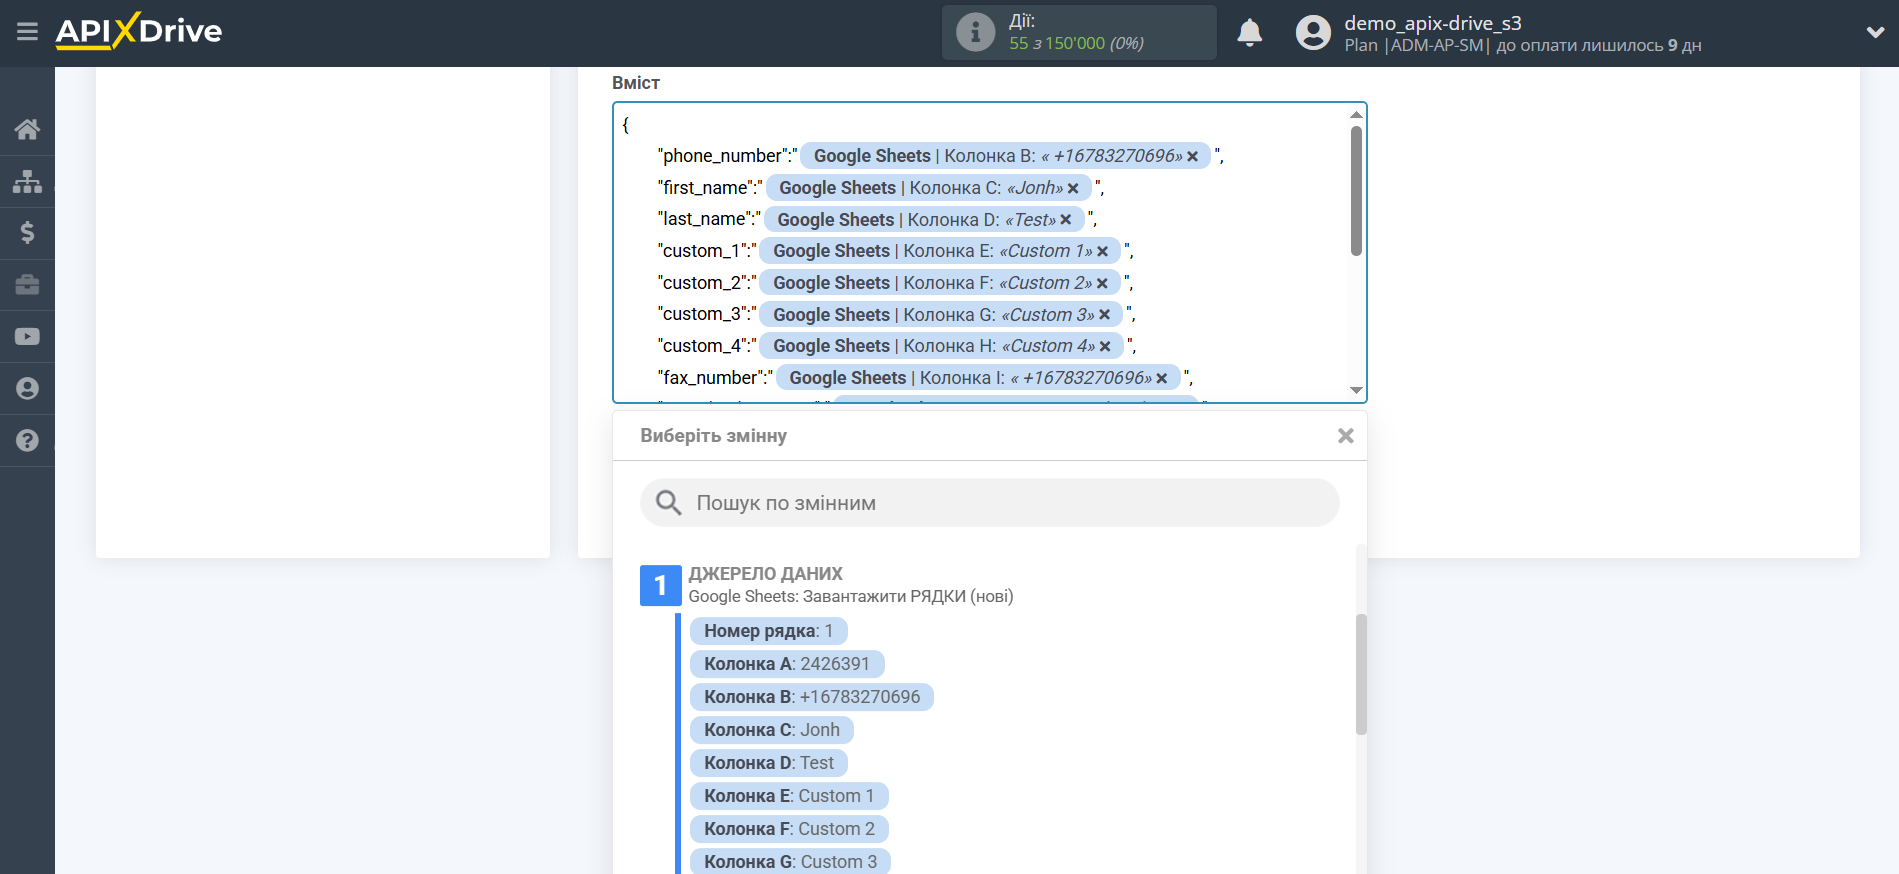The image size is (1899, 874).
Task: Click the 'ДЖЕРЕЛО ДАНИХ' section header
Action: point(765,574)
